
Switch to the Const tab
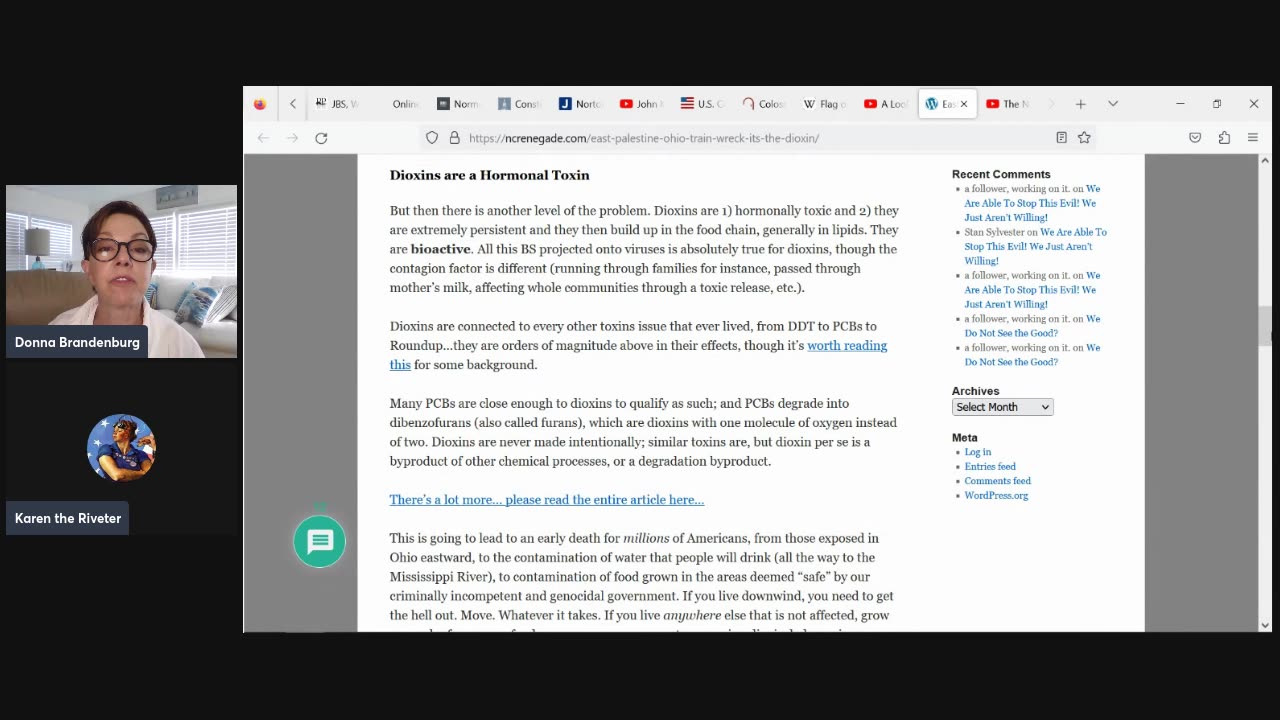[520, 104]
